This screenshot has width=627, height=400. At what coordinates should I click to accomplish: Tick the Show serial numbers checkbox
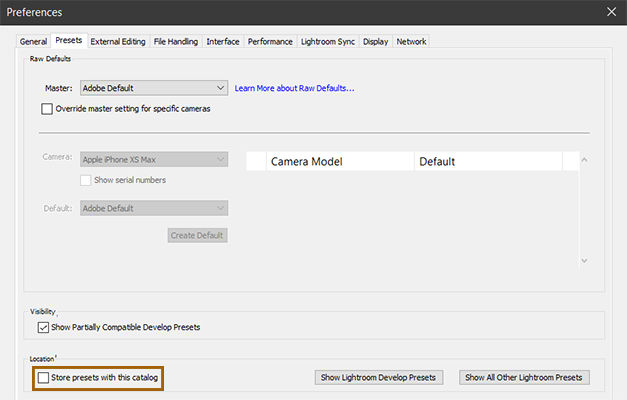click(x=86, y=180)
